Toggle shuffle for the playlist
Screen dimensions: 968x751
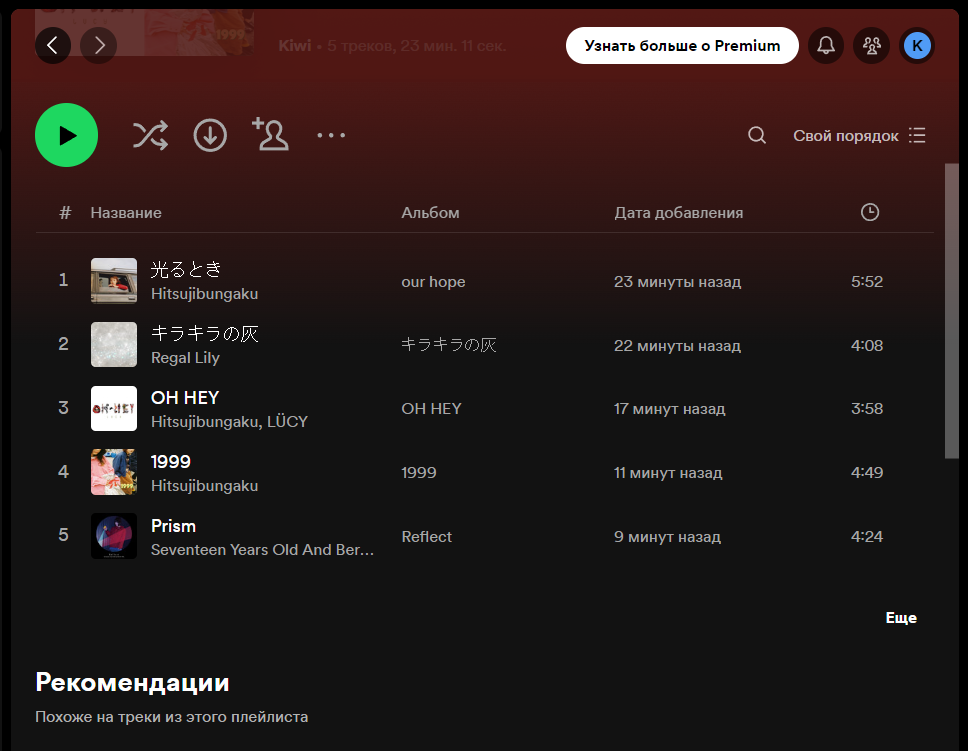pos(150,135)
